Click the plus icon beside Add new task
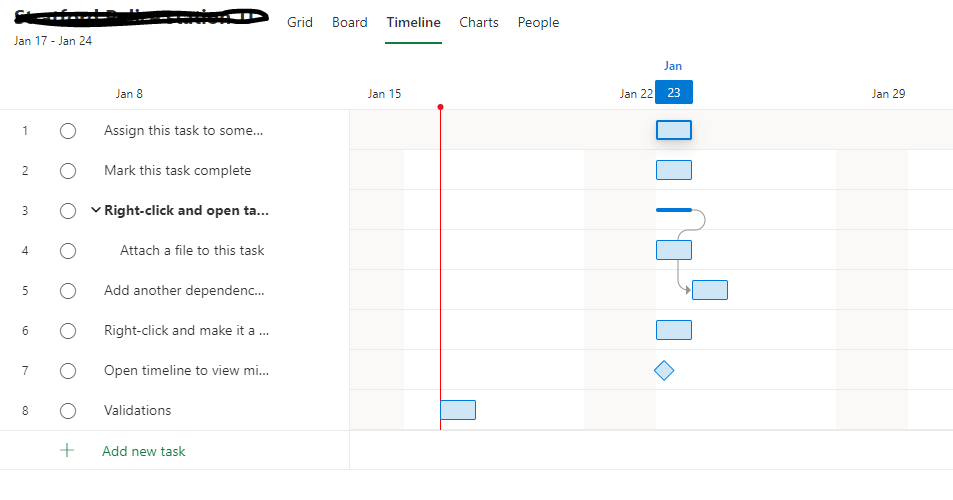 67,450
